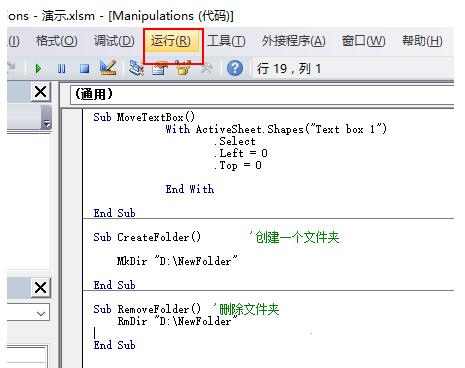Screen dimensions: 465x368
Task: Open the Properties Window toolbar icon
Action: pyautogui.click(x=160, y=69)
